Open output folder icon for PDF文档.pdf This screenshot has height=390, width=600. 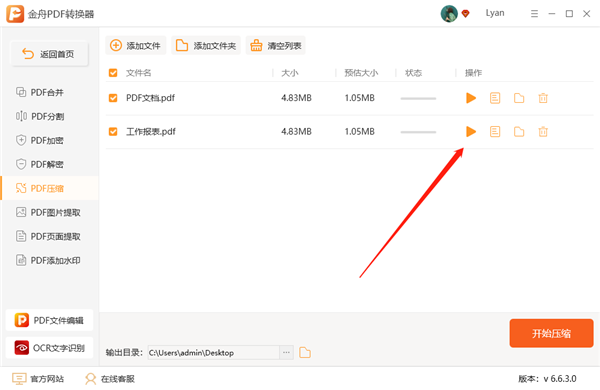pos(519,98)
